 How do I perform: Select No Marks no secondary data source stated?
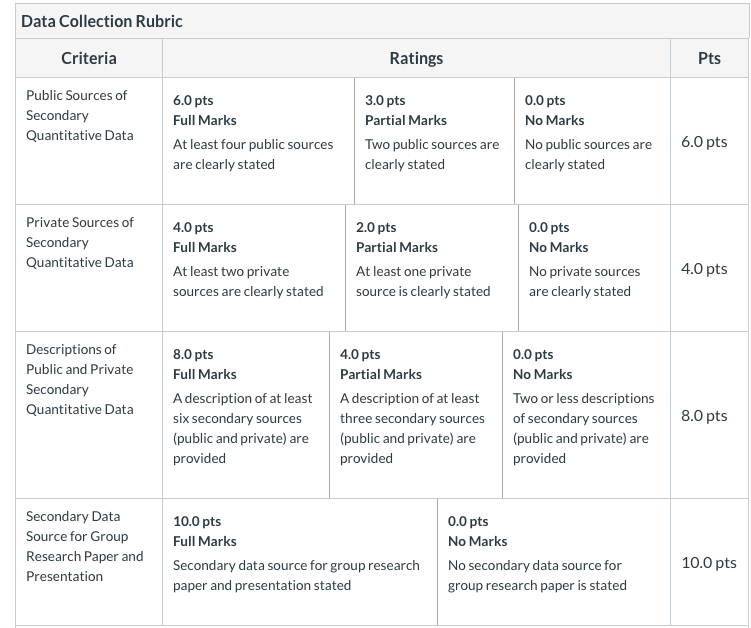click(554, 562)
